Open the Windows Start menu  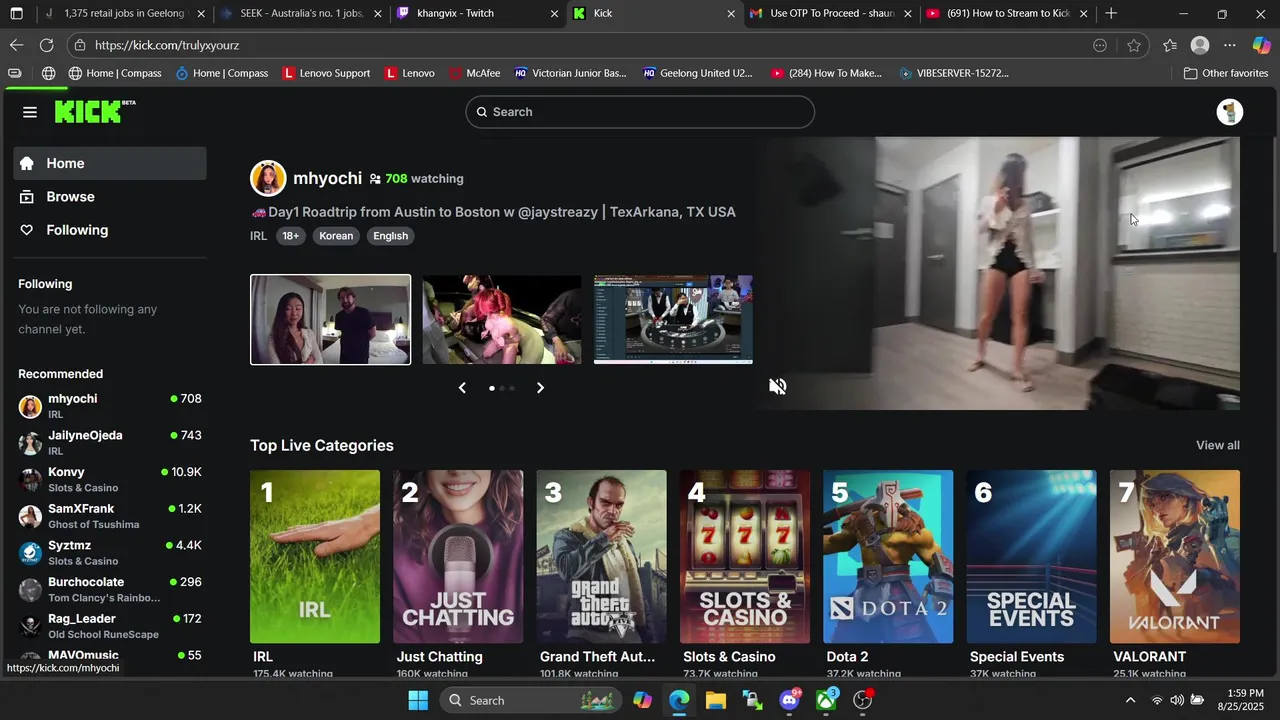tap(418, 700)
